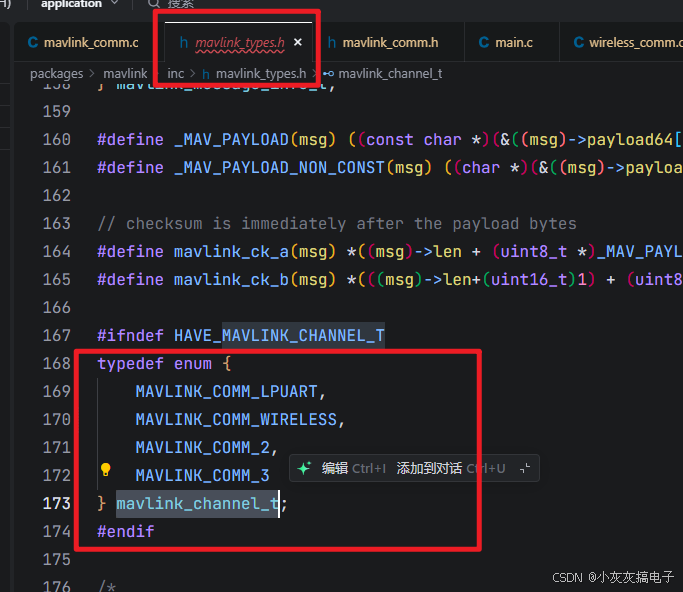Click the yellow lightbulb quick-fix icon
Image resolution: width=683 pixels, height=592 pixels.
coord(105,470)
